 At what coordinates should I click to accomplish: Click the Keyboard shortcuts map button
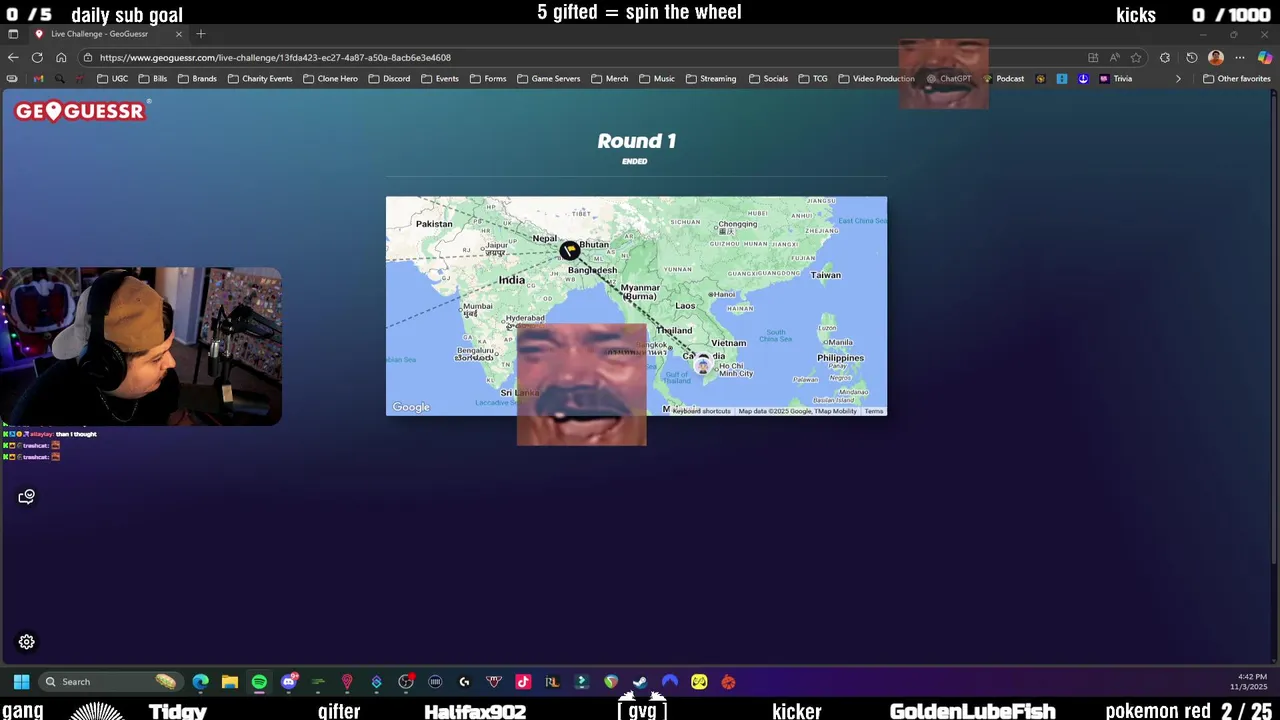pos(701,411)
